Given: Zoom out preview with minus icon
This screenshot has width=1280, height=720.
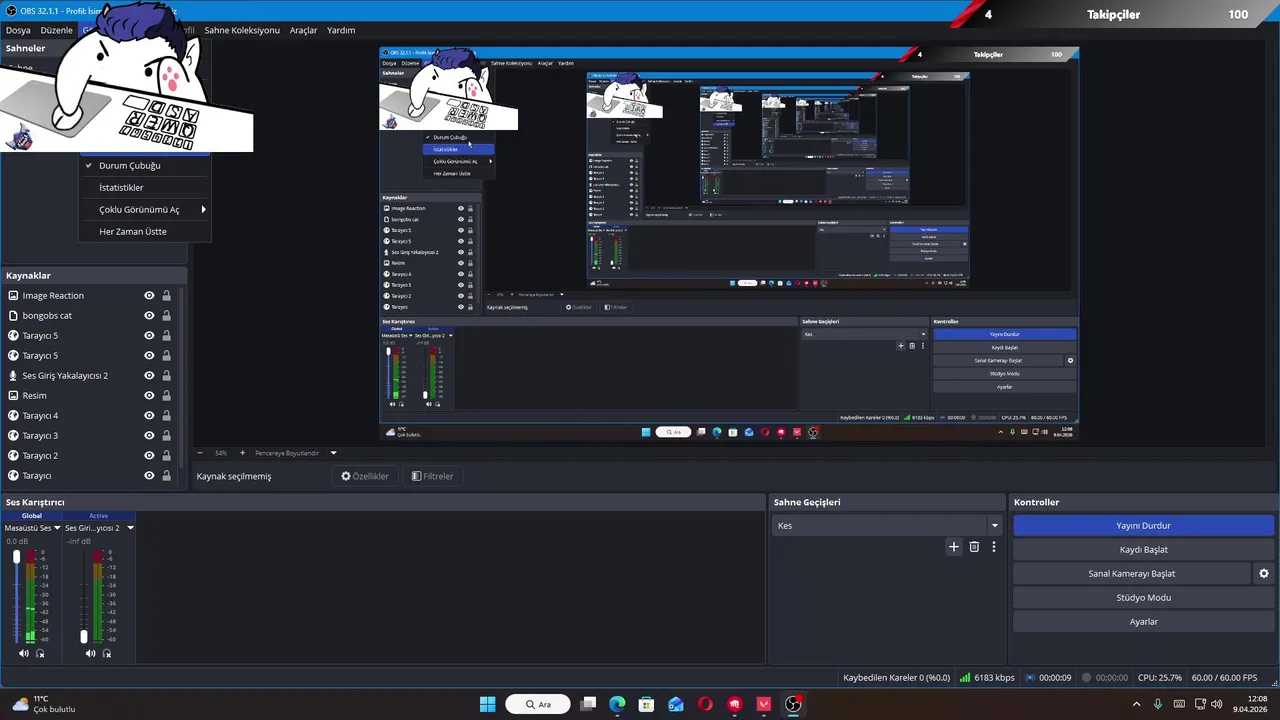Looking at the screenshot, I should pos(200,453).
